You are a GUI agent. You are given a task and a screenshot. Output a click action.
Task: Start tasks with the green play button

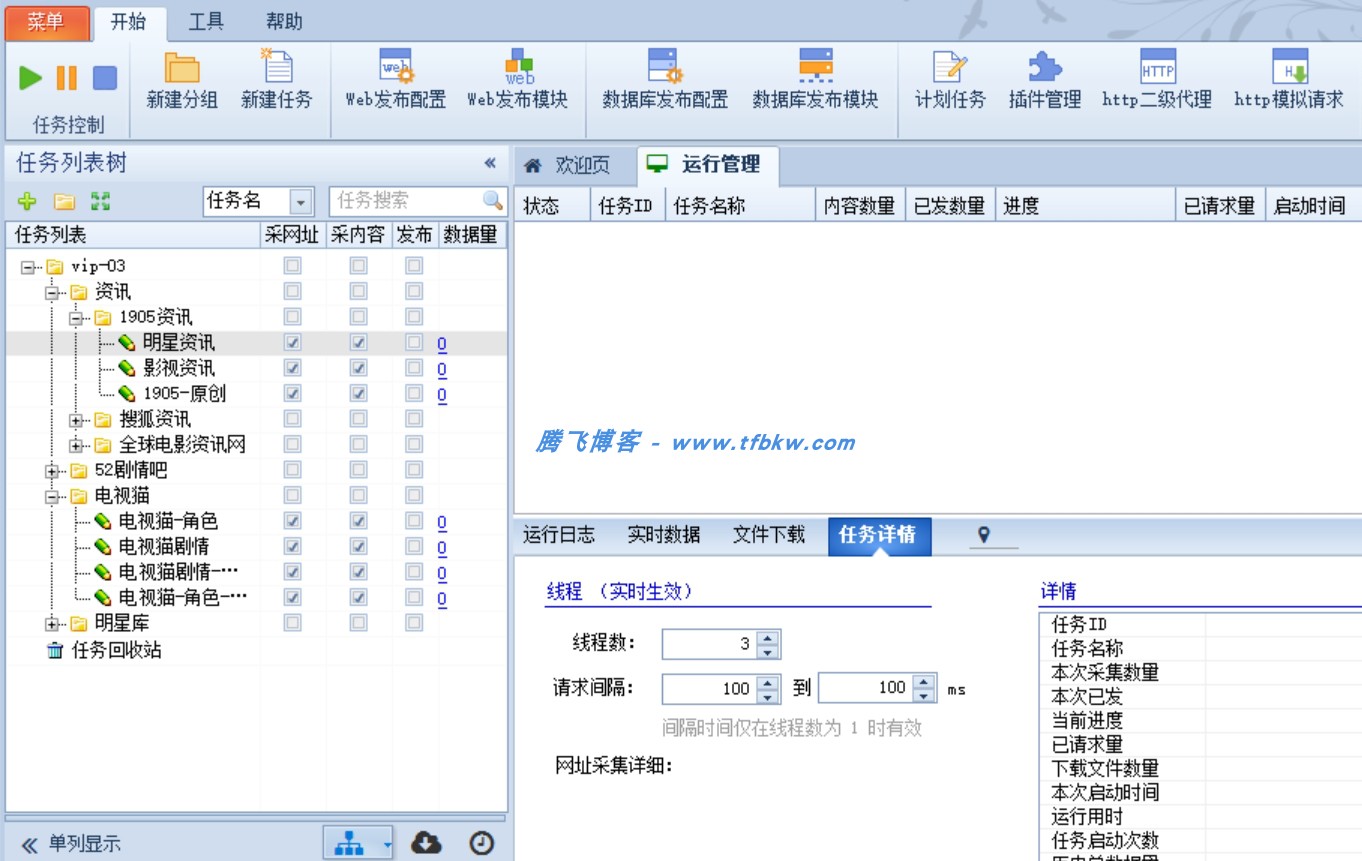pyautogui.click(x=30, y=79)
